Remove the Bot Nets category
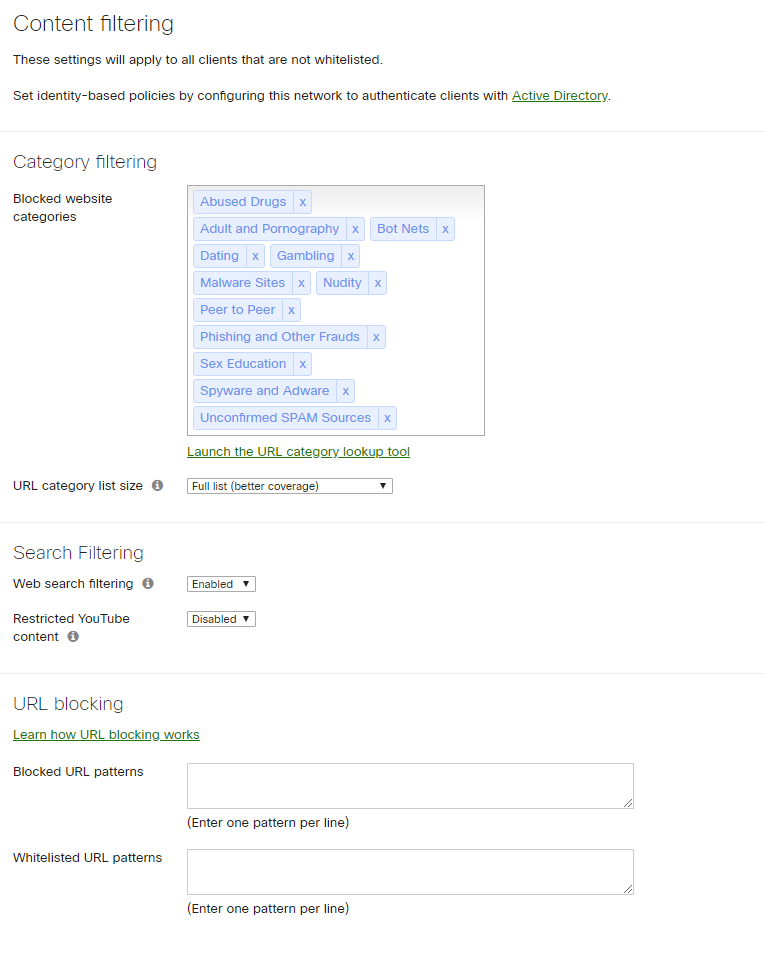Viewport: 765px width, 975px height. tap(445, 229)
